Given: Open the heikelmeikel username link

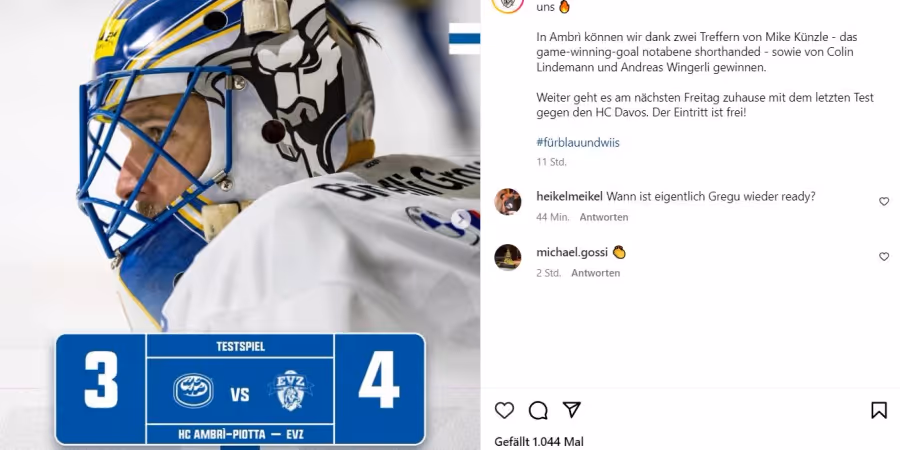Looking at the screenshot, I should click(569, 196).
